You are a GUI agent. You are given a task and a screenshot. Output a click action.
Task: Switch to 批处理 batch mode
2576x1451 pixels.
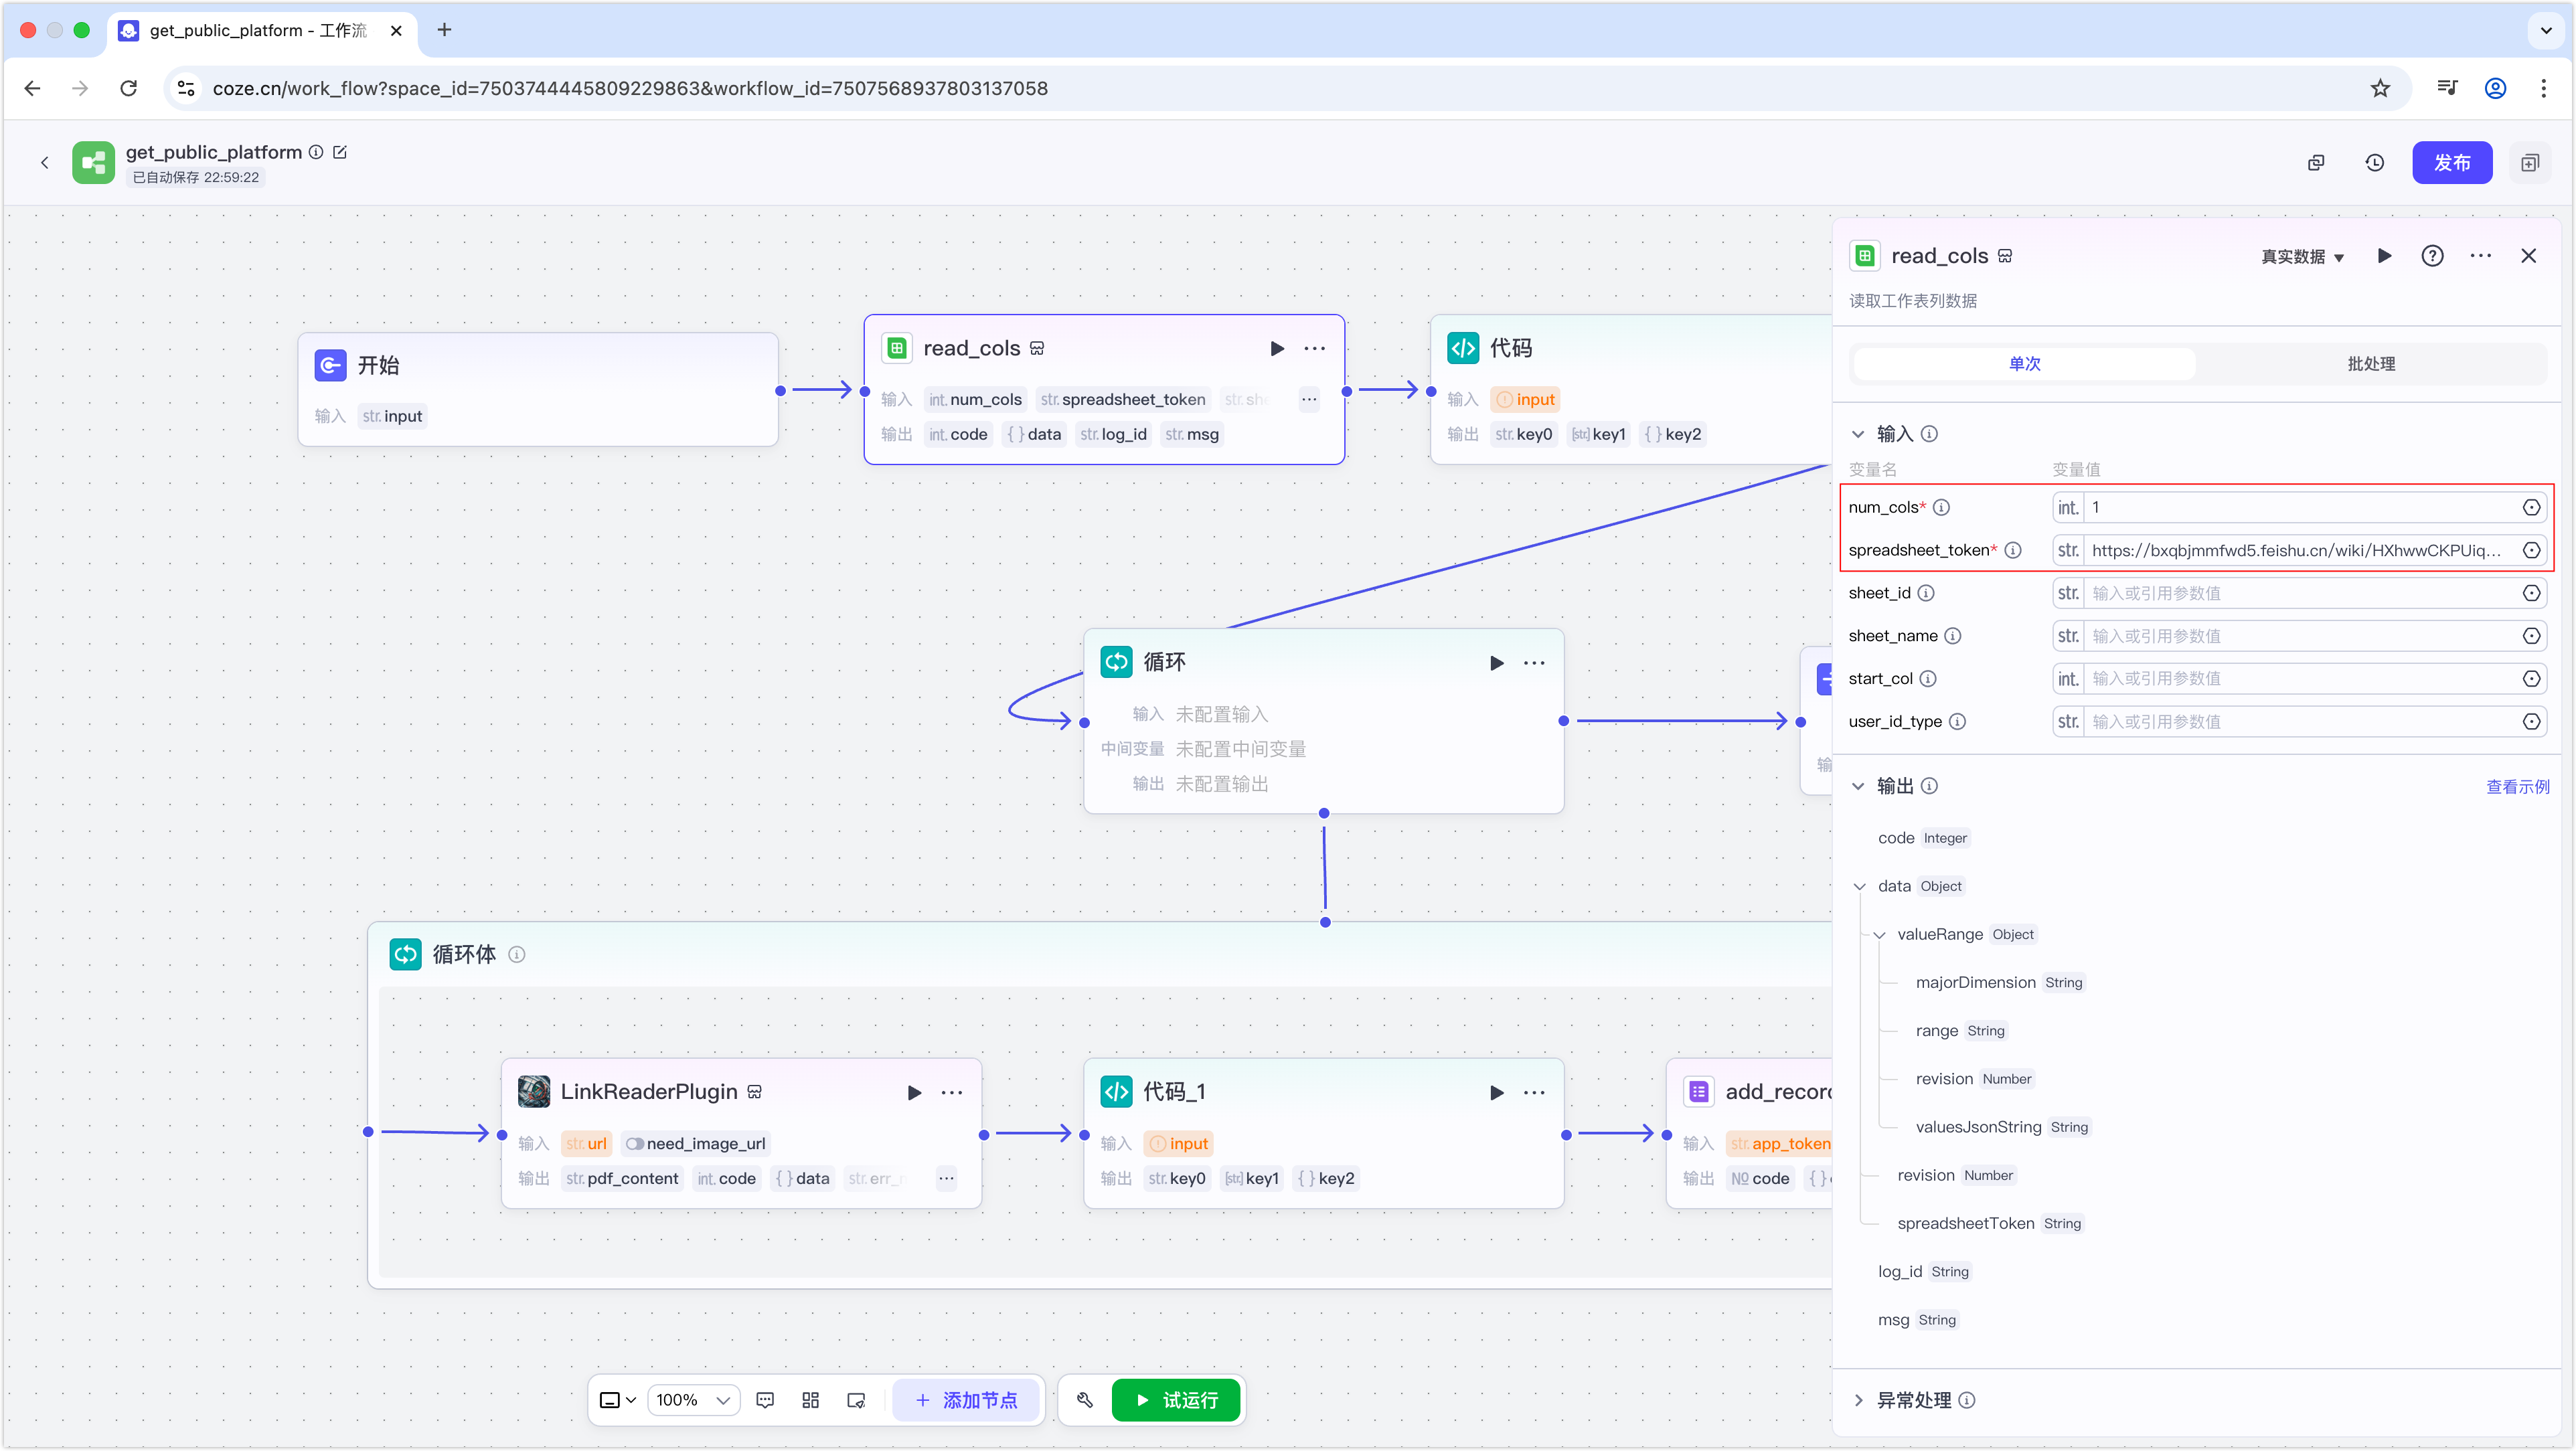coord(2371,364)
